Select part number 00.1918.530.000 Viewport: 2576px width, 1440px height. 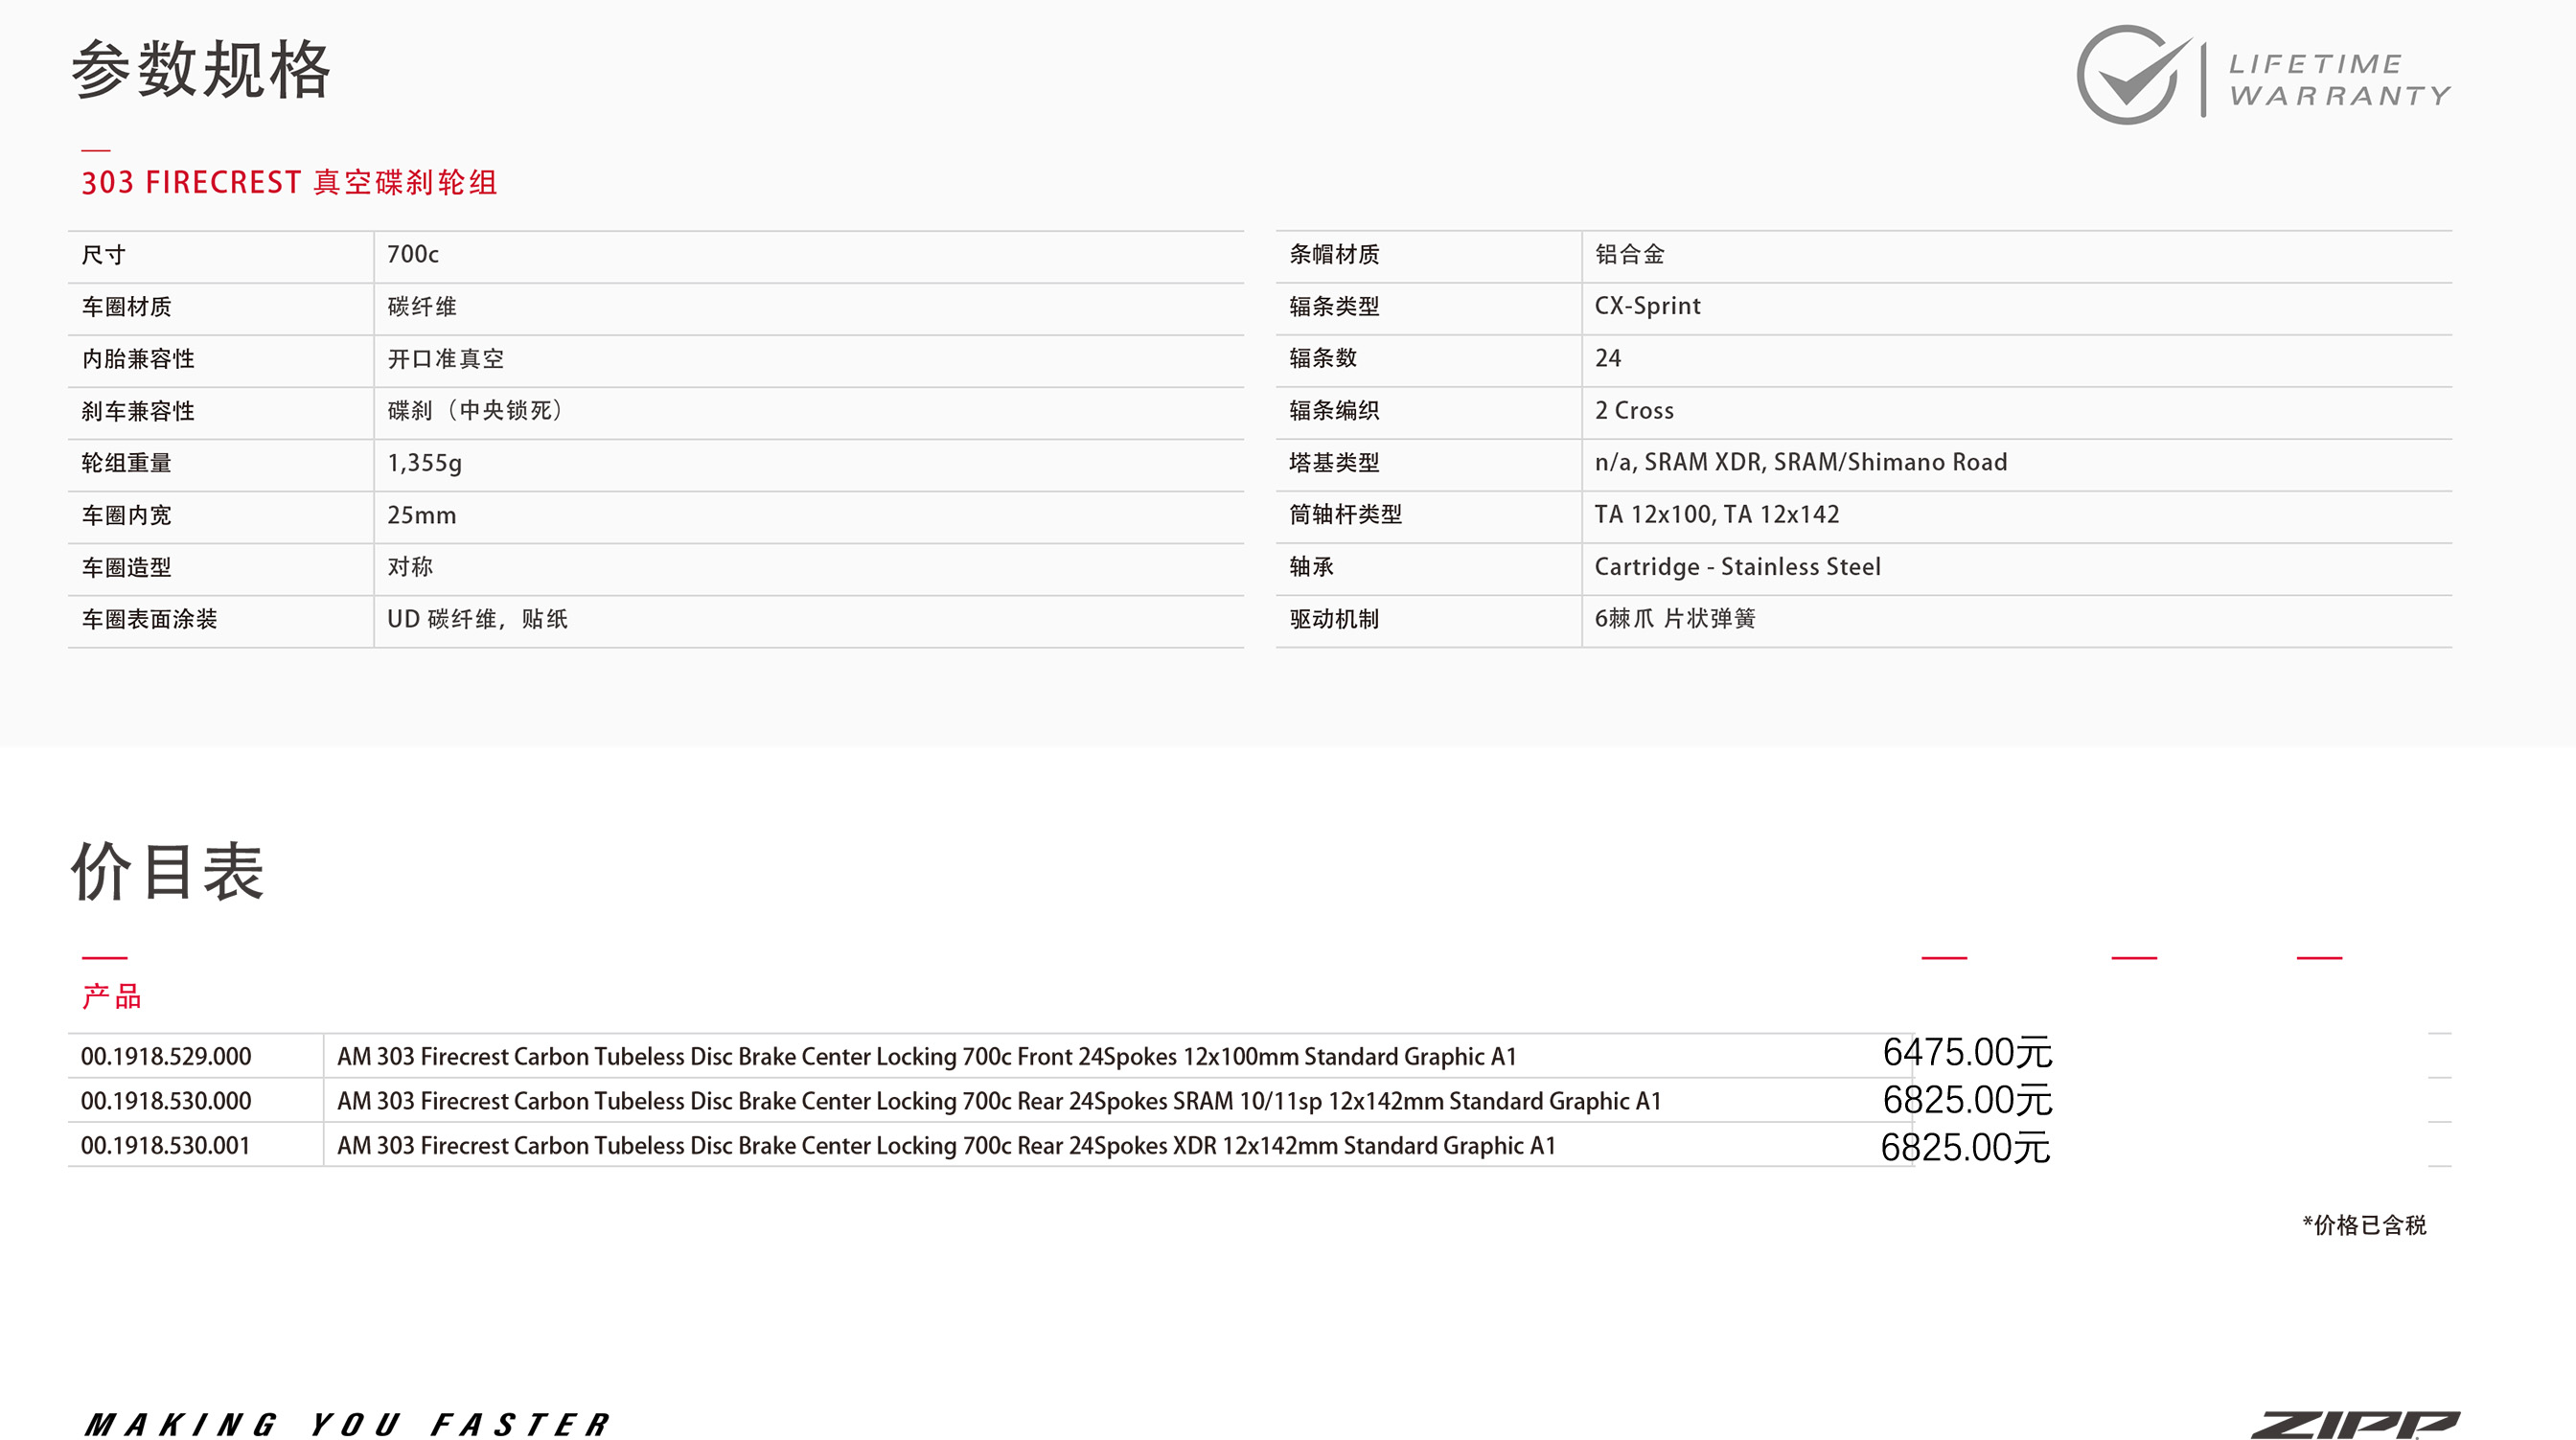click(x=166, y=1101)
